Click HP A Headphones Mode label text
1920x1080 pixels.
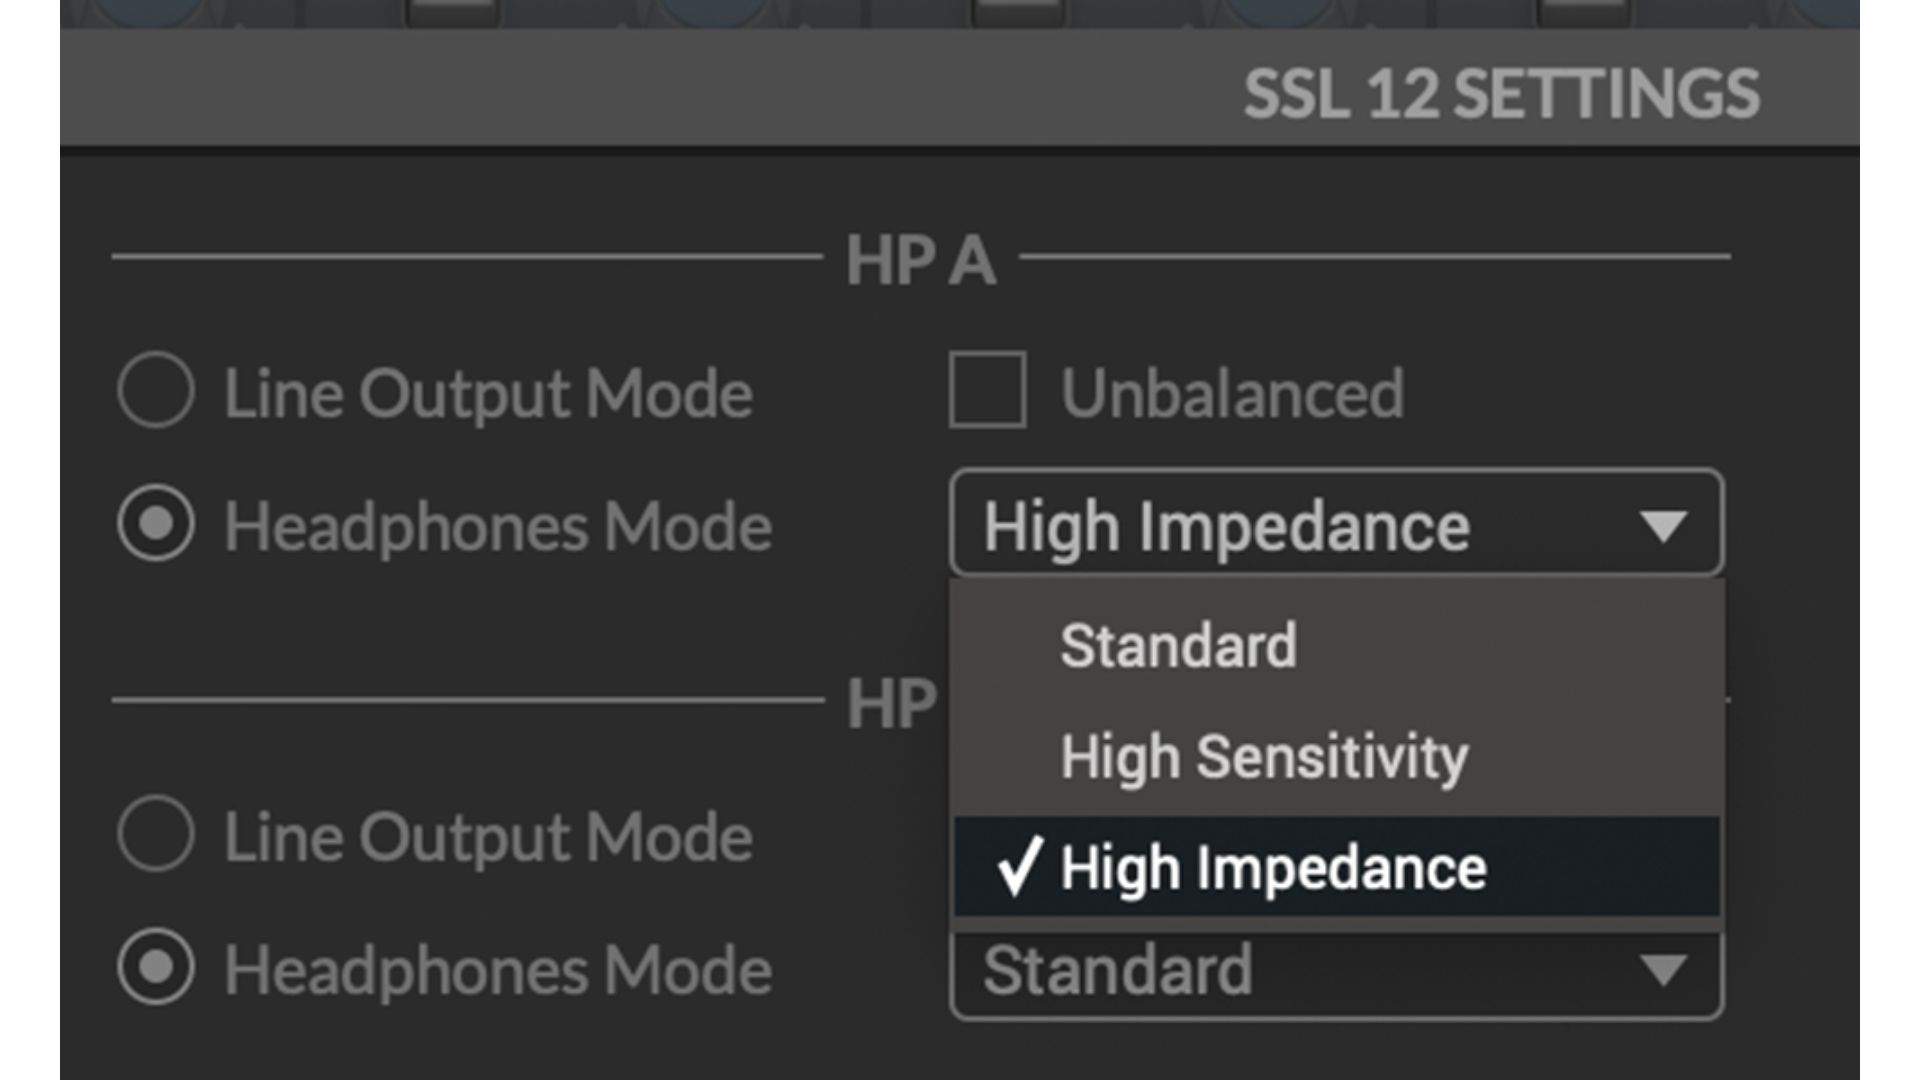coord(498,527)
